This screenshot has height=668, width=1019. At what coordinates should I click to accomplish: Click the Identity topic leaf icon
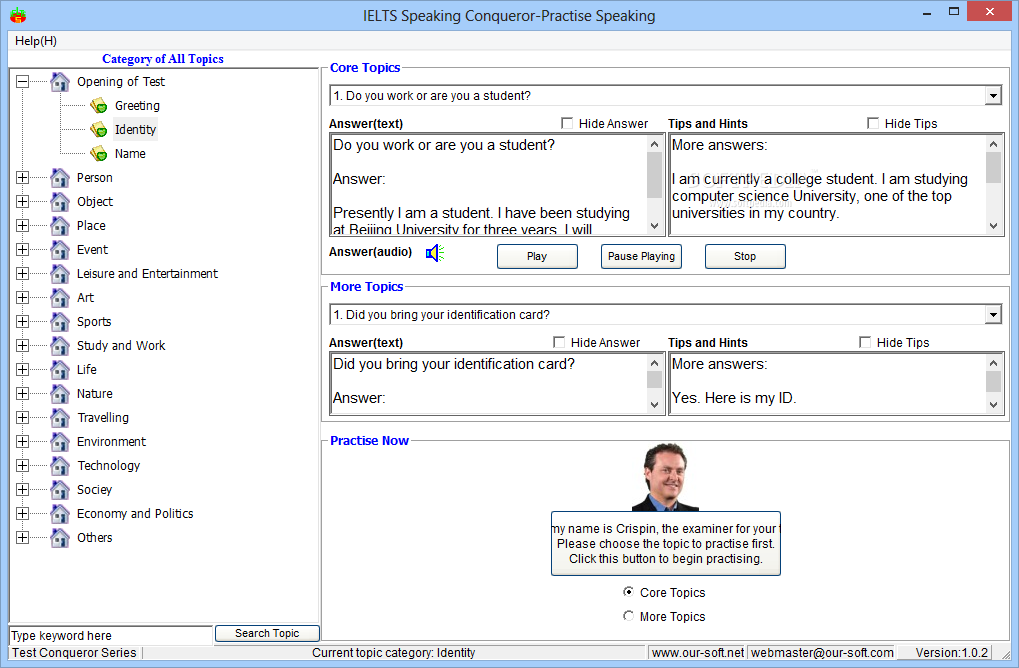click(99, 129)
